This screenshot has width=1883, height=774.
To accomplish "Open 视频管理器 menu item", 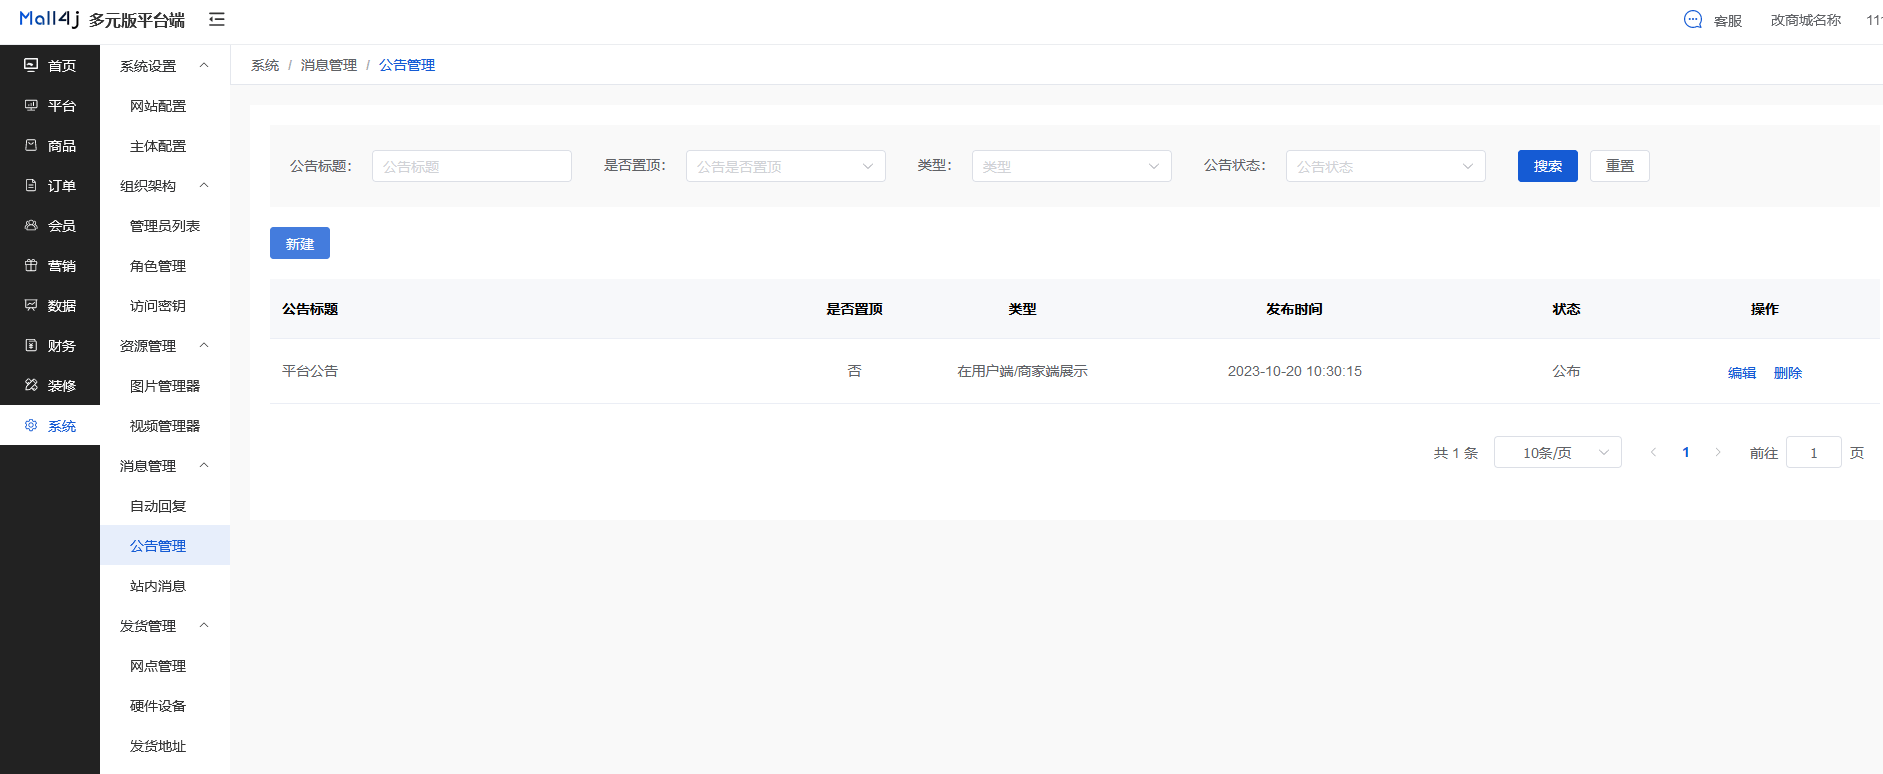I will pyautogui.click(x=165, y=425).
